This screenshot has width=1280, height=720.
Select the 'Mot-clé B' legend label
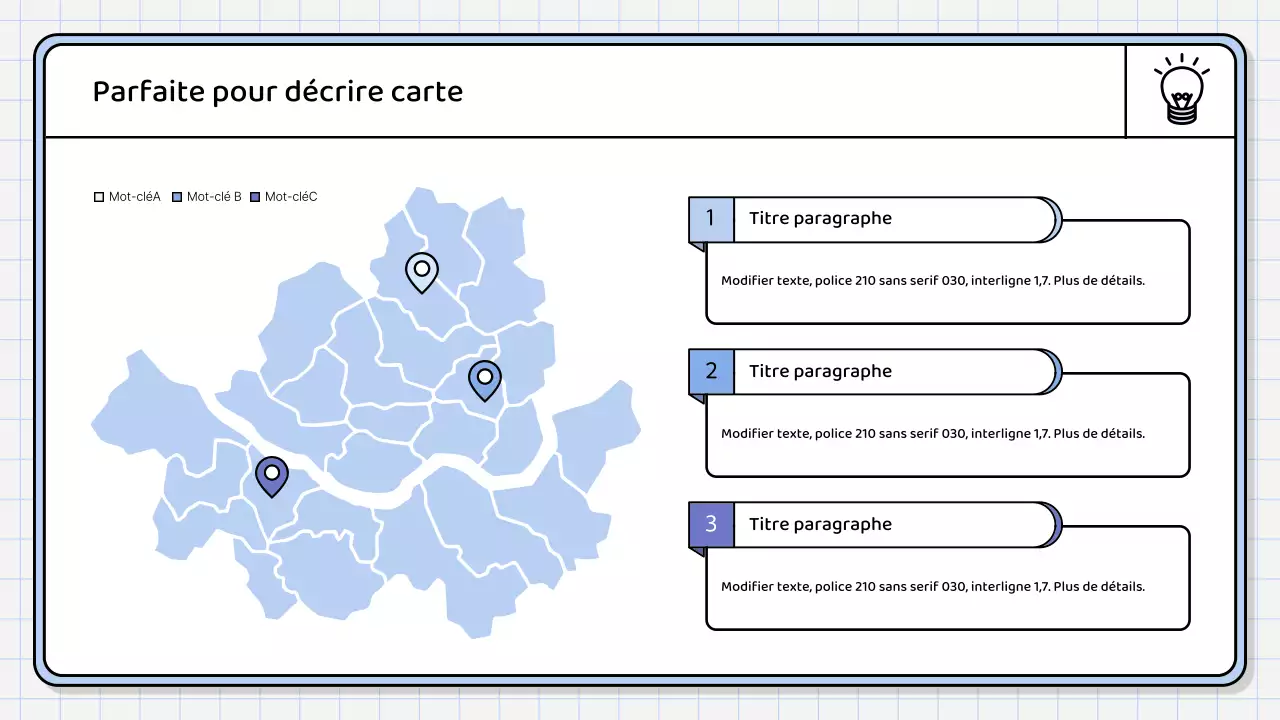point(214,197)
